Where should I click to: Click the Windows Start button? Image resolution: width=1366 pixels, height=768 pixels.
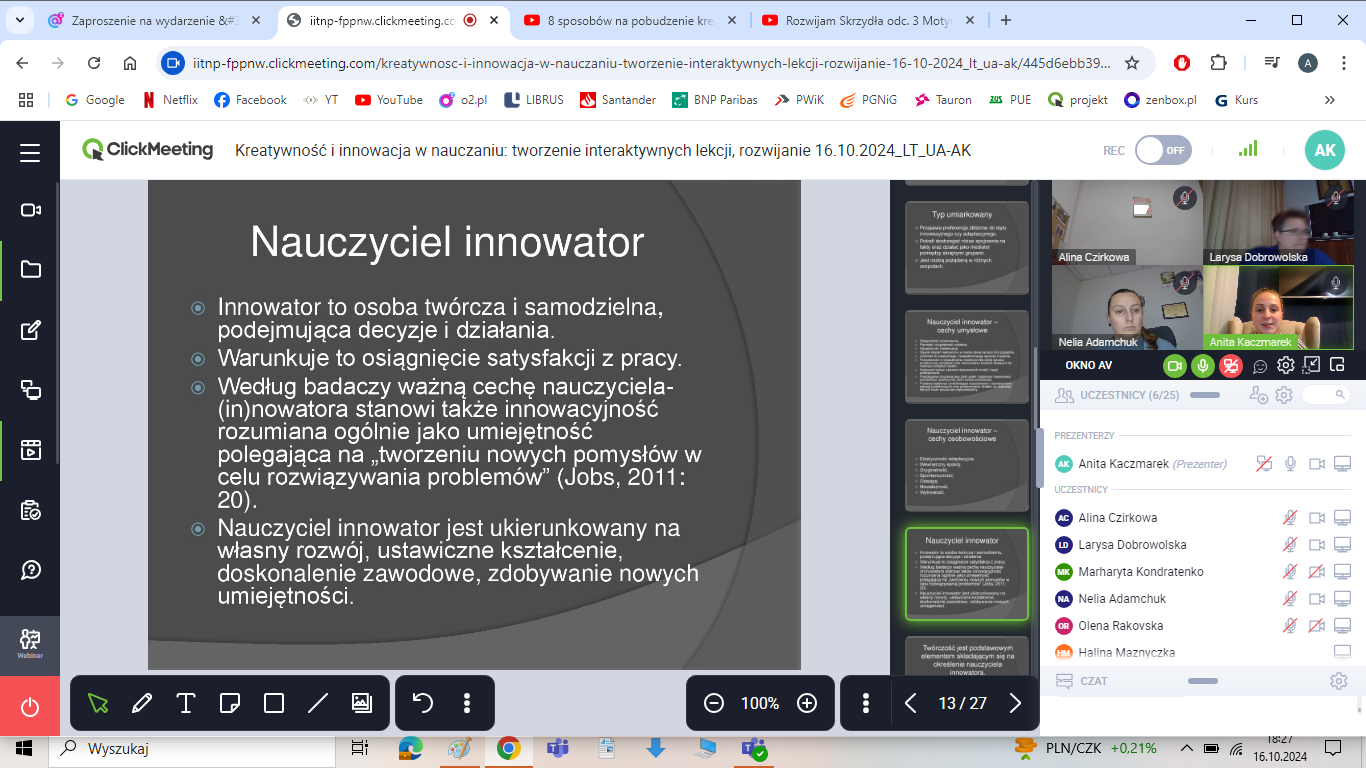pos(24,748)
